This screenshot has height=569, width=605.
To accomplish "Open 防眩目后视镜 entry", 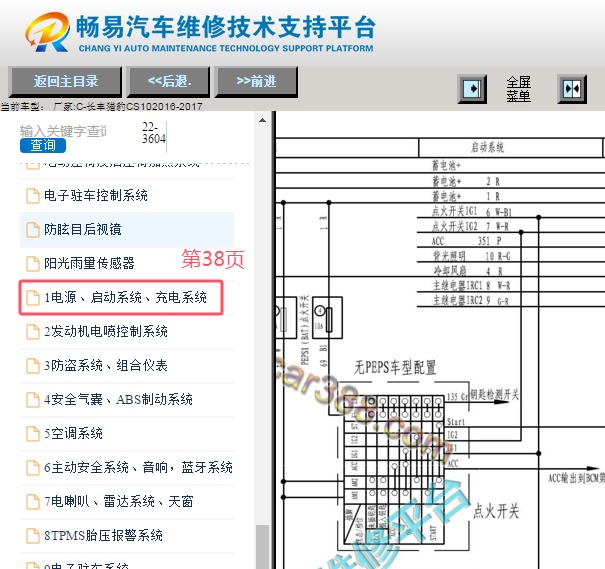I will tap(83, 230).
